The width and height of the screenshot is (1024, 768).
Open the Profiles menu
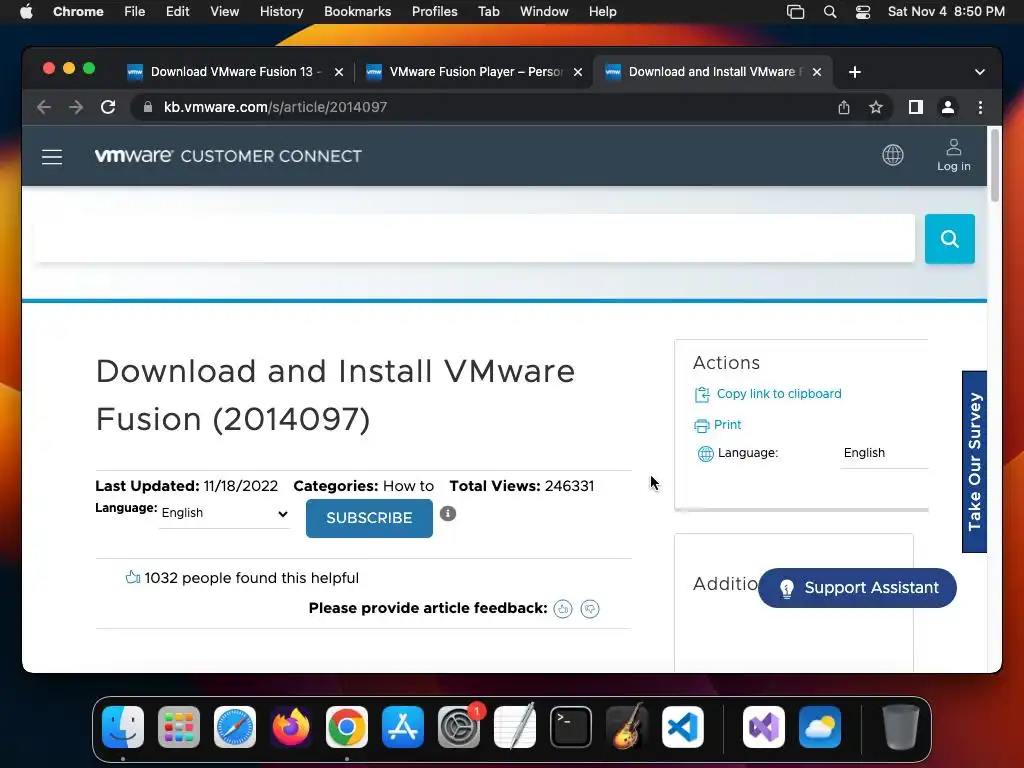coord(434,12)
